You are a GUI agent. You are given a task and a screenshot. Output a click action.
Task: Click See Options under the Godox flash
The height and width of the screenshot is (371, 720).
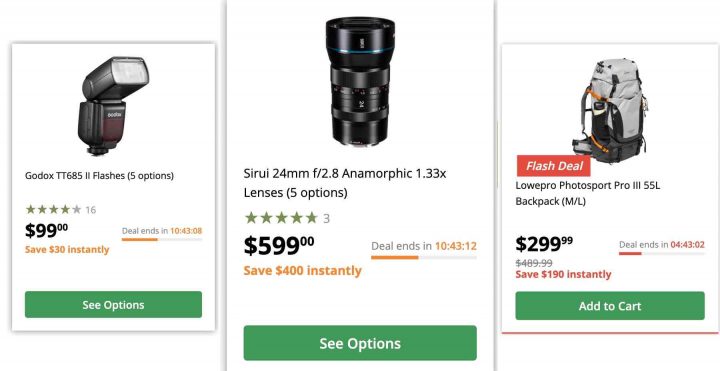(x=113, y=304)
